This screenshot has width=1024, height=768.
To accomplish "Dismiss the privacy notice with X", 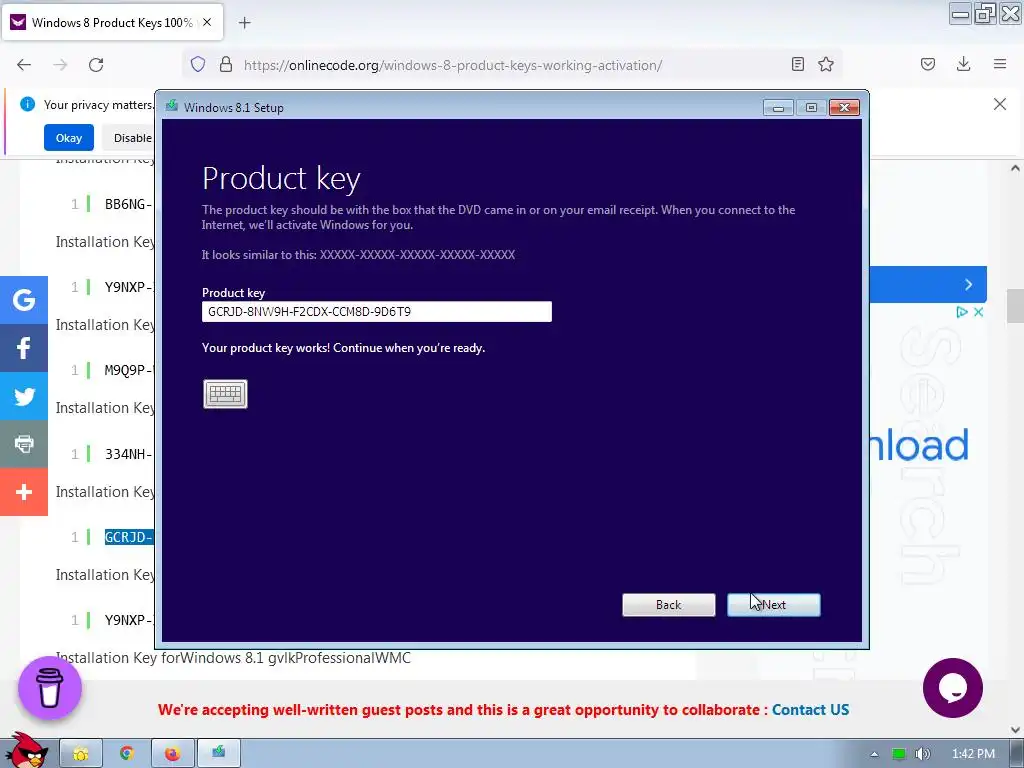I will [x=1000, y=104].
